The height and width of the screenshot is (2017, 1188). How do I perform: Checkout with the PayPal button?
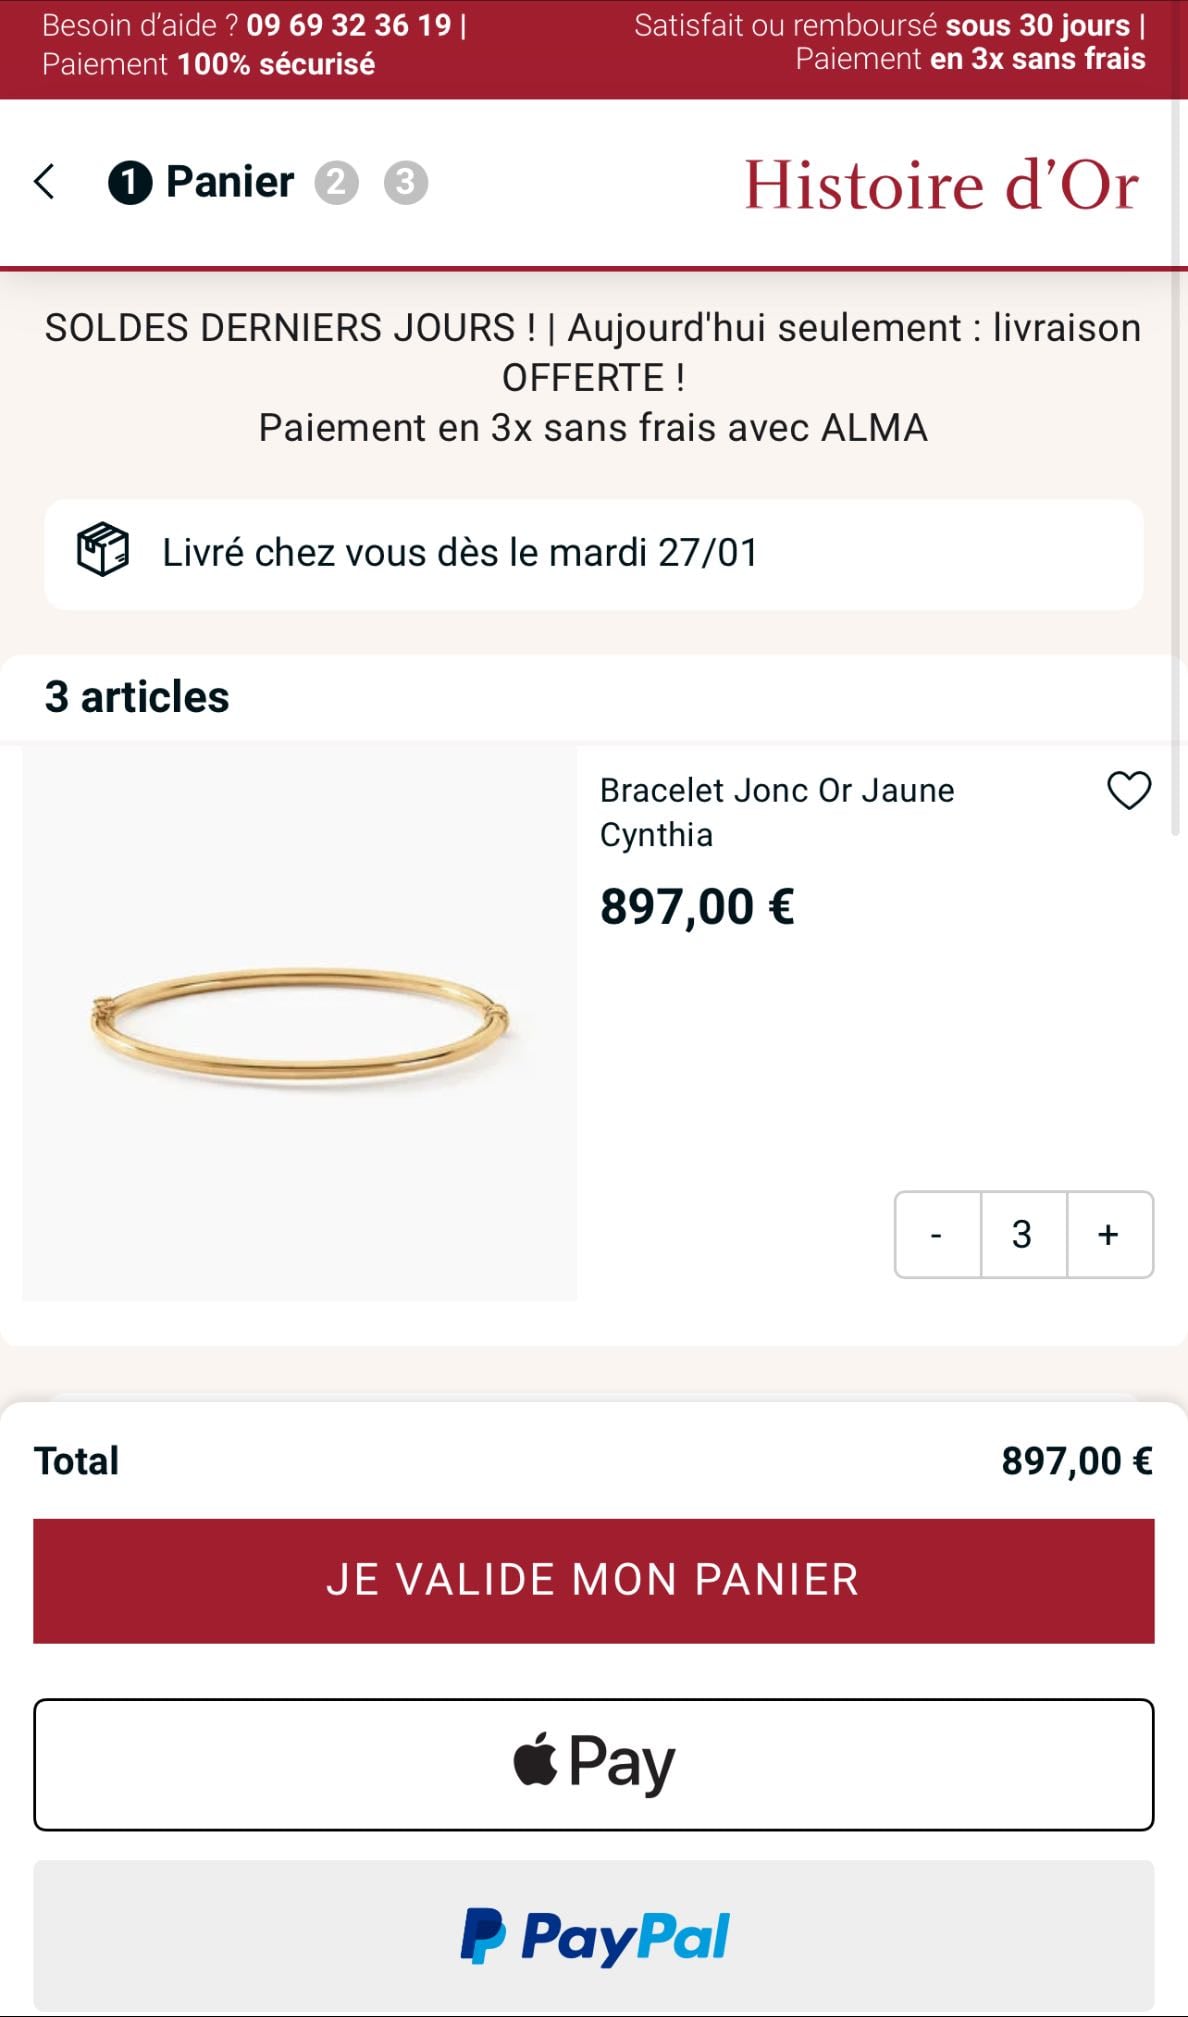[594, 1936]
